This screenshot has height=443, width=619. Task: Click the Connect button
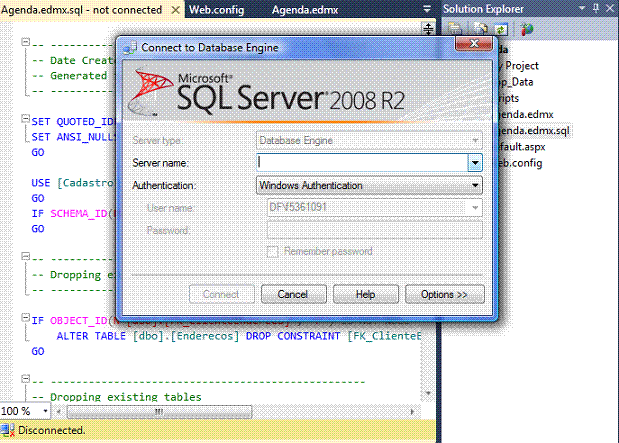click(x=221, y=295)
